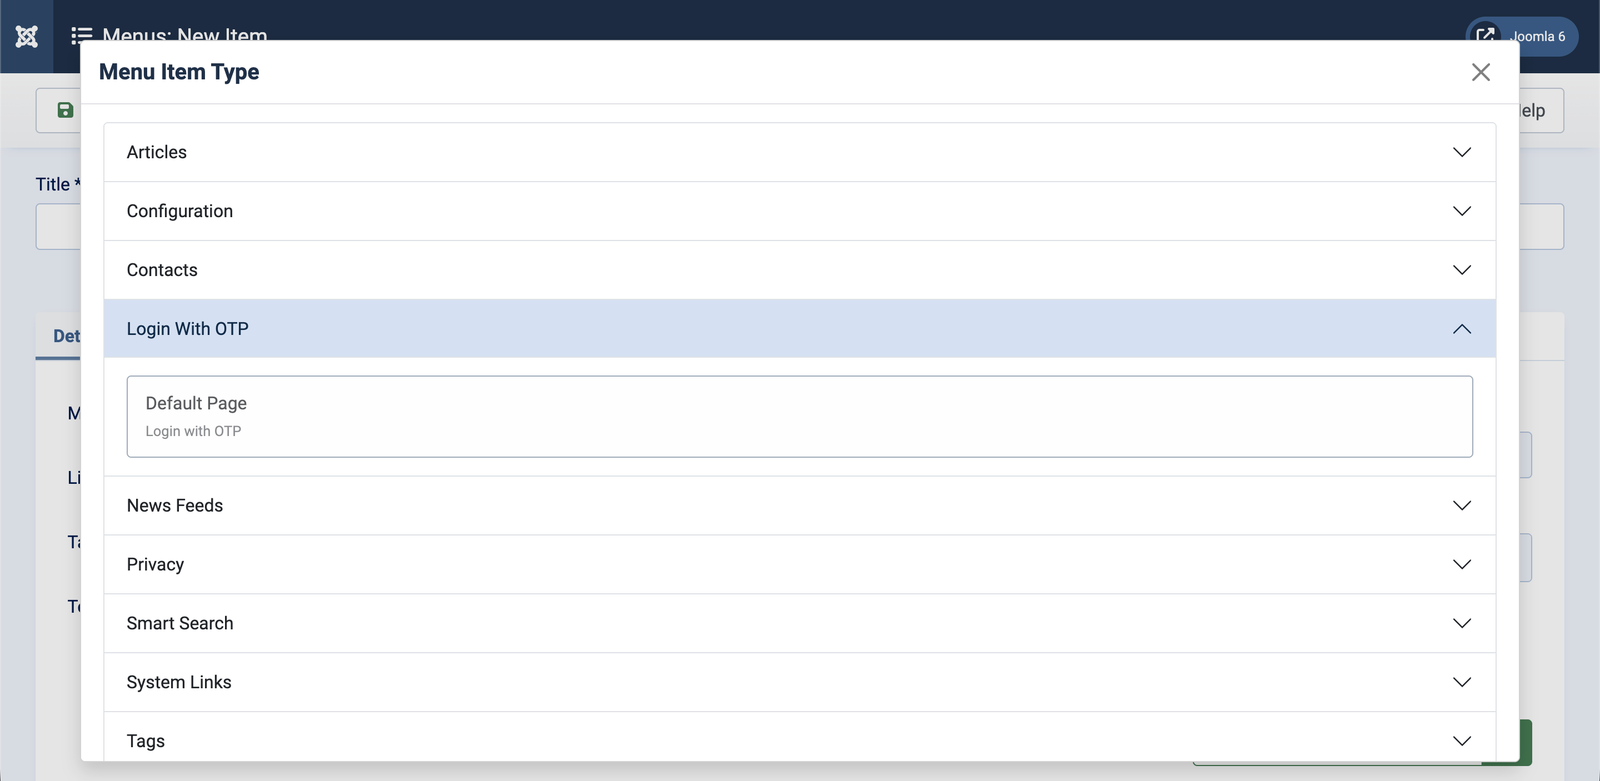
Task: Close the Menu Item Type dialog
Action: [x=1480, y=72]
